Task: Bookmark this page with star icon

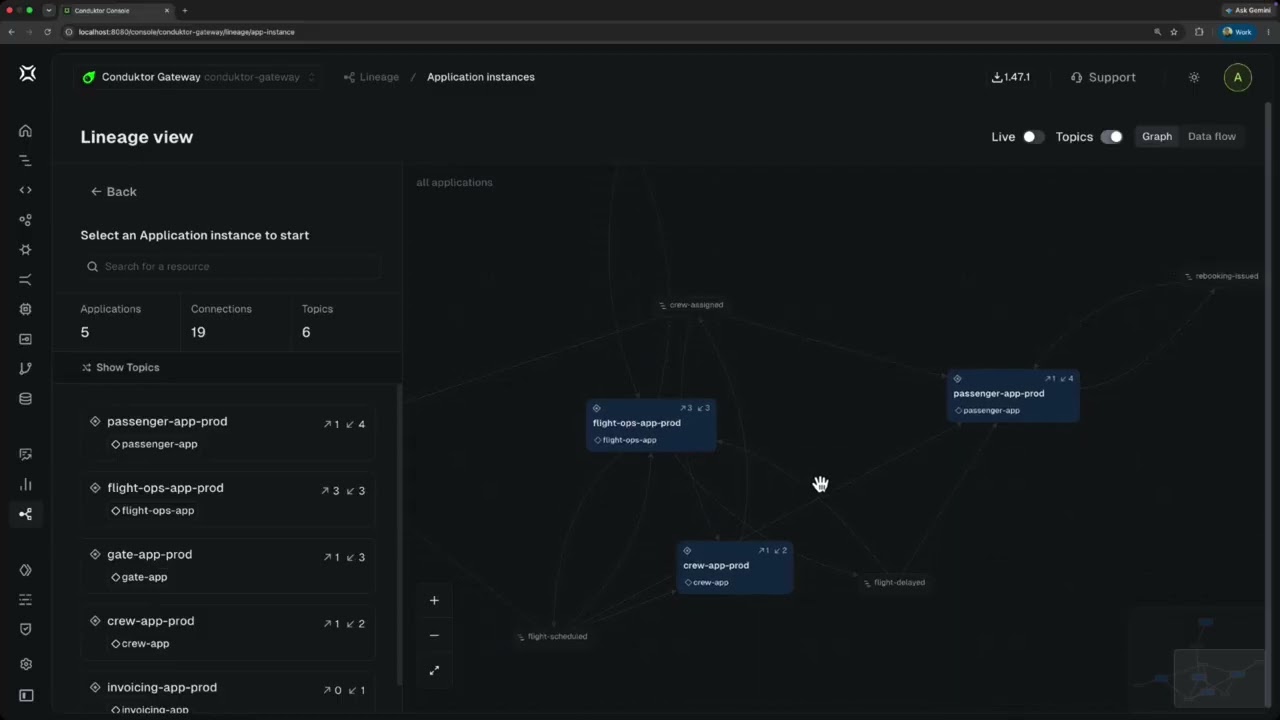Action: point(1174,32)
